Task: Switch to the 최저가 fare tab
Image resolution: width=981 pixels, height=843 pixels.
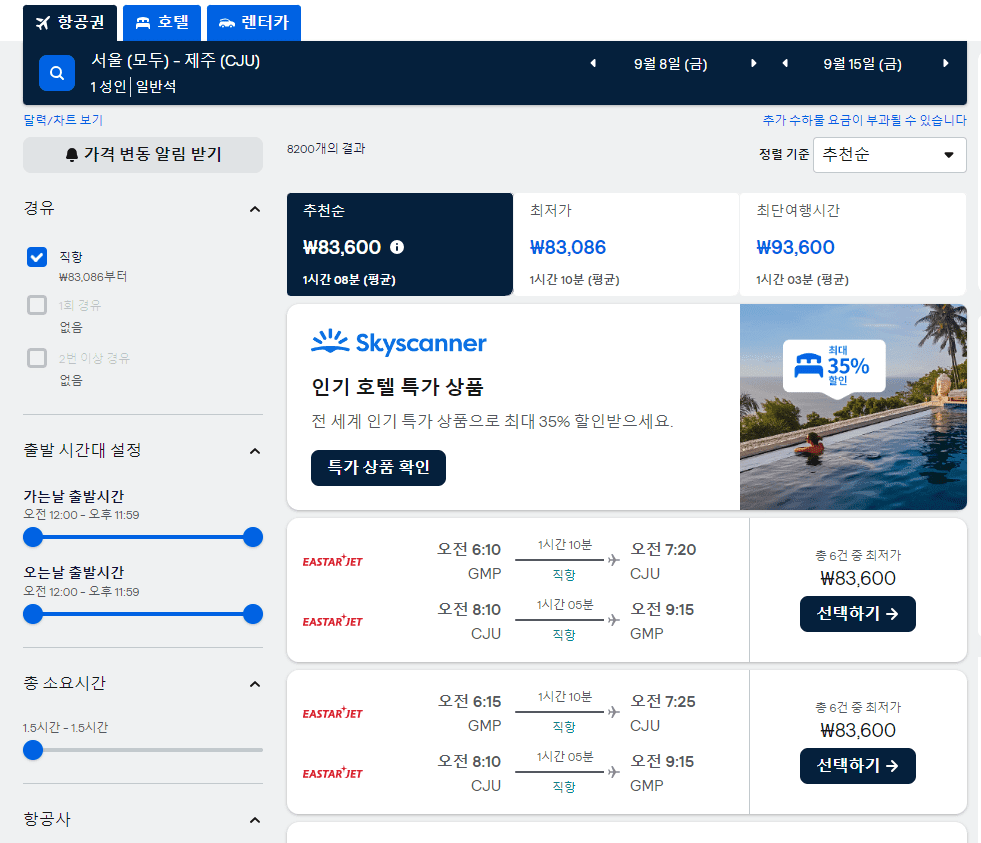Action: coord(626,240)
